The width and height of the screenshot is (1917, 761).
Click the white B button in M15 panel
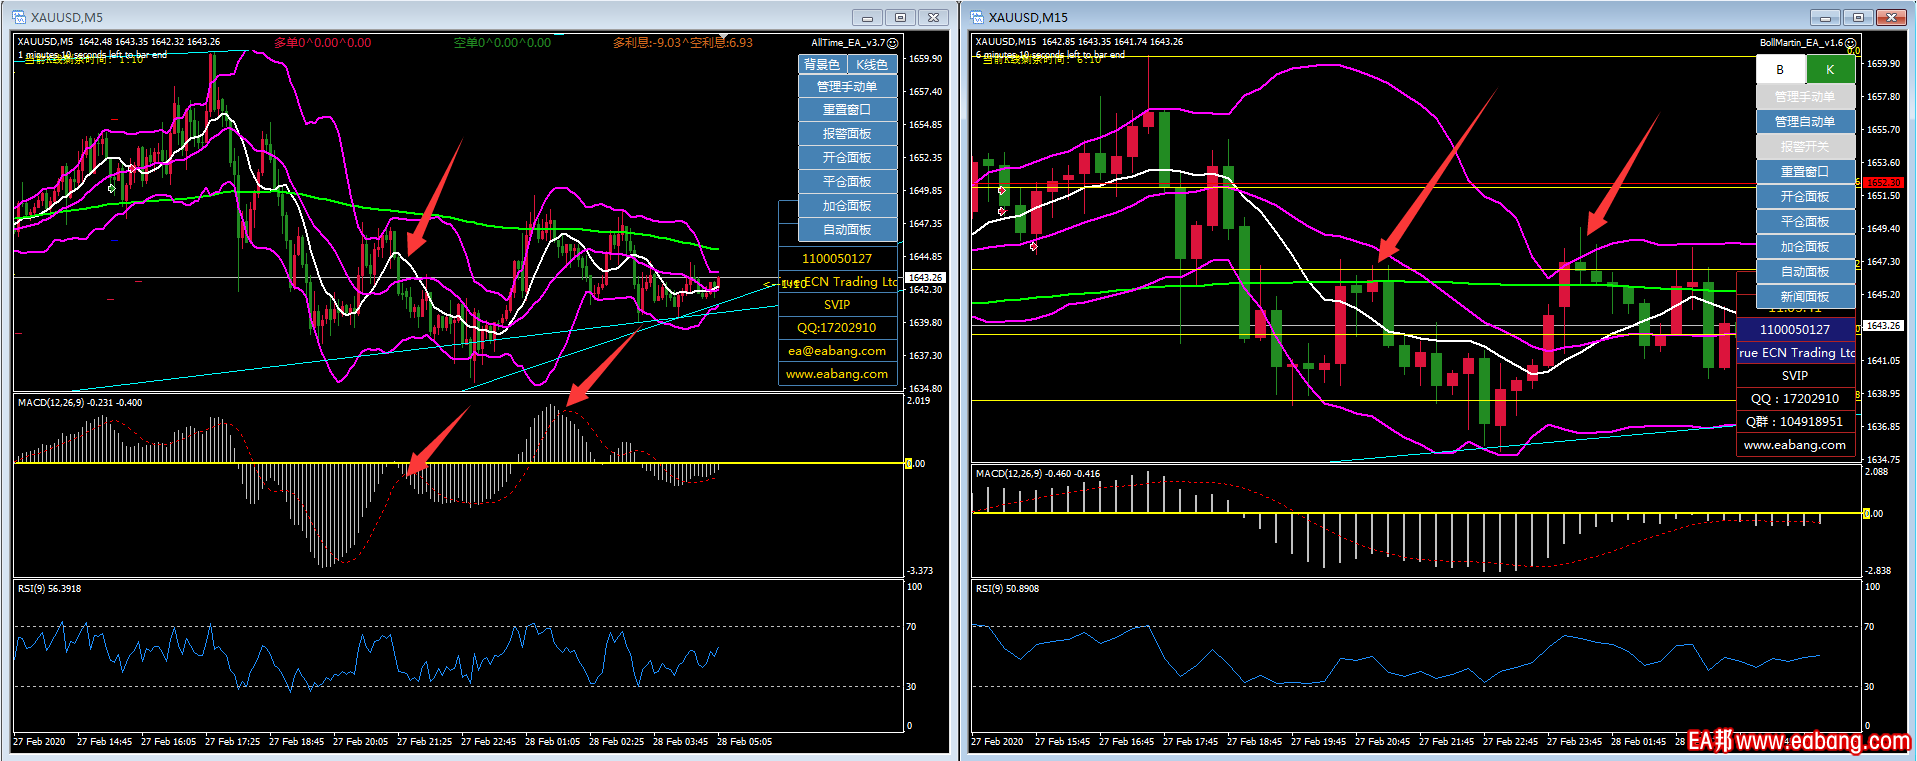point(1780,70)
